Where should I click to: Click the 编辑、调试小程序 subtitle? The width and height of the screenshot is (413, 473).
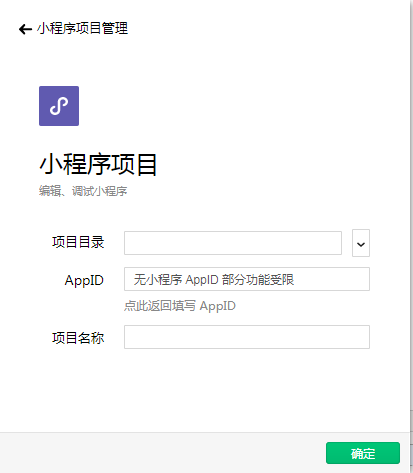coord(83,191)
